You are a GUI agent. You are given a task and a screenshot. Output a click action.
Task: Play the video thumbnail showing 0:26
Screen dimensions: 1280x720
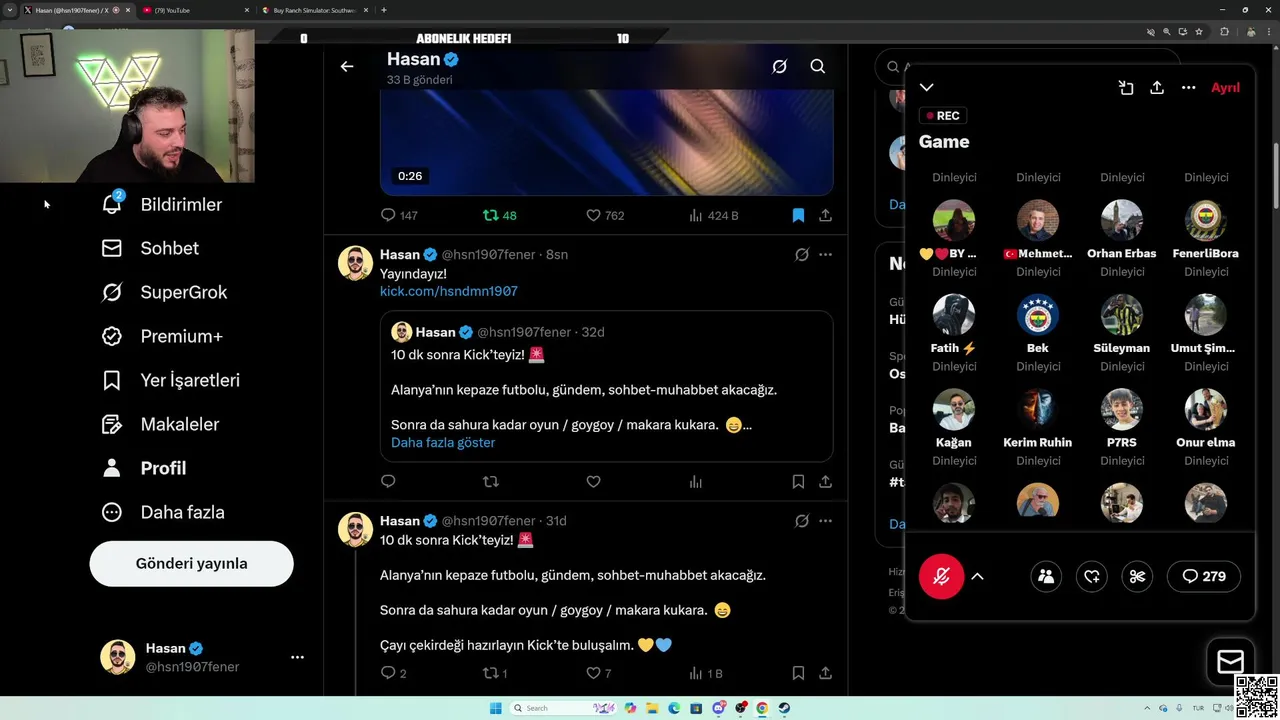point(606,142)
